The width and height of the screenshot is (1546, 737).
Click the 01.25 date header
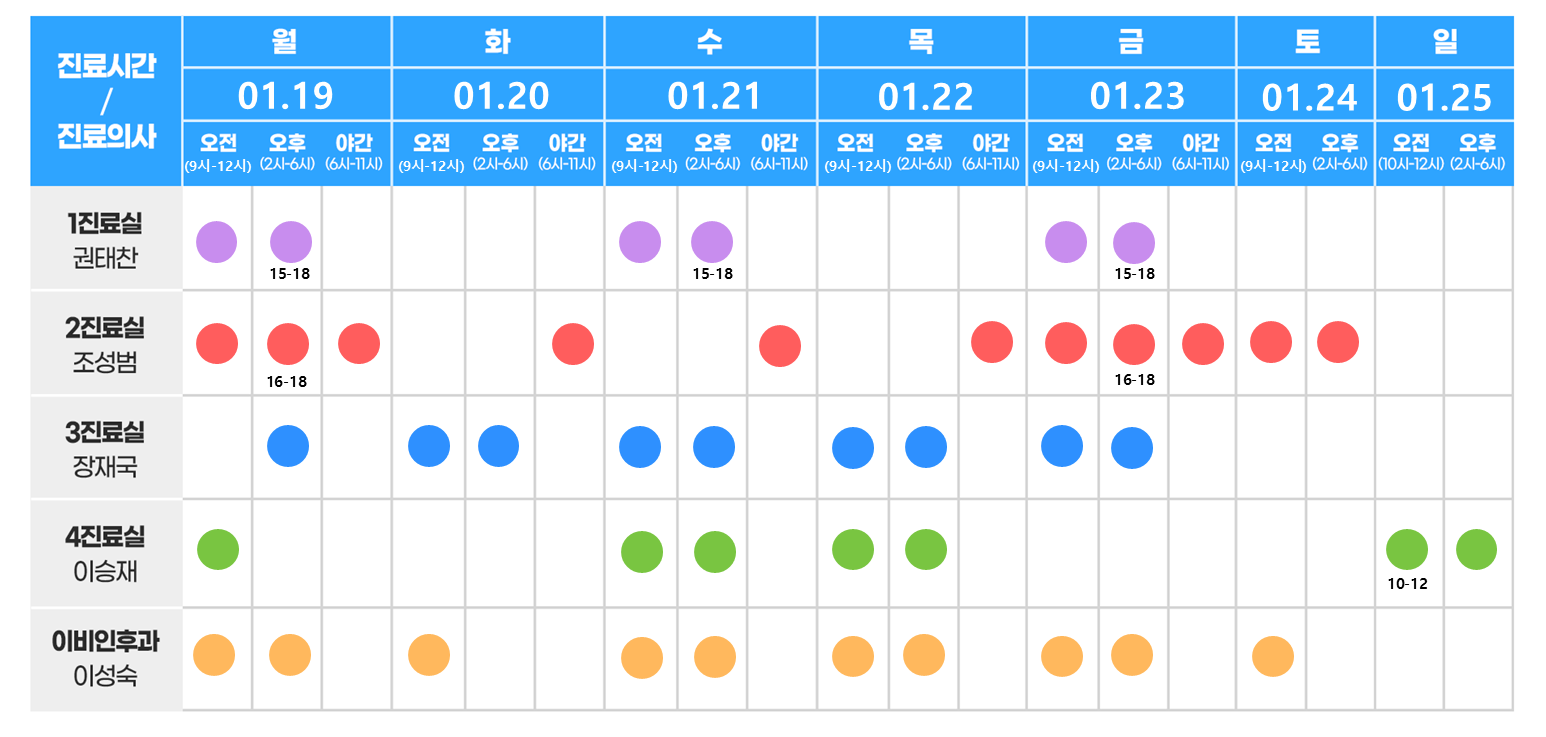(1444, 97)
